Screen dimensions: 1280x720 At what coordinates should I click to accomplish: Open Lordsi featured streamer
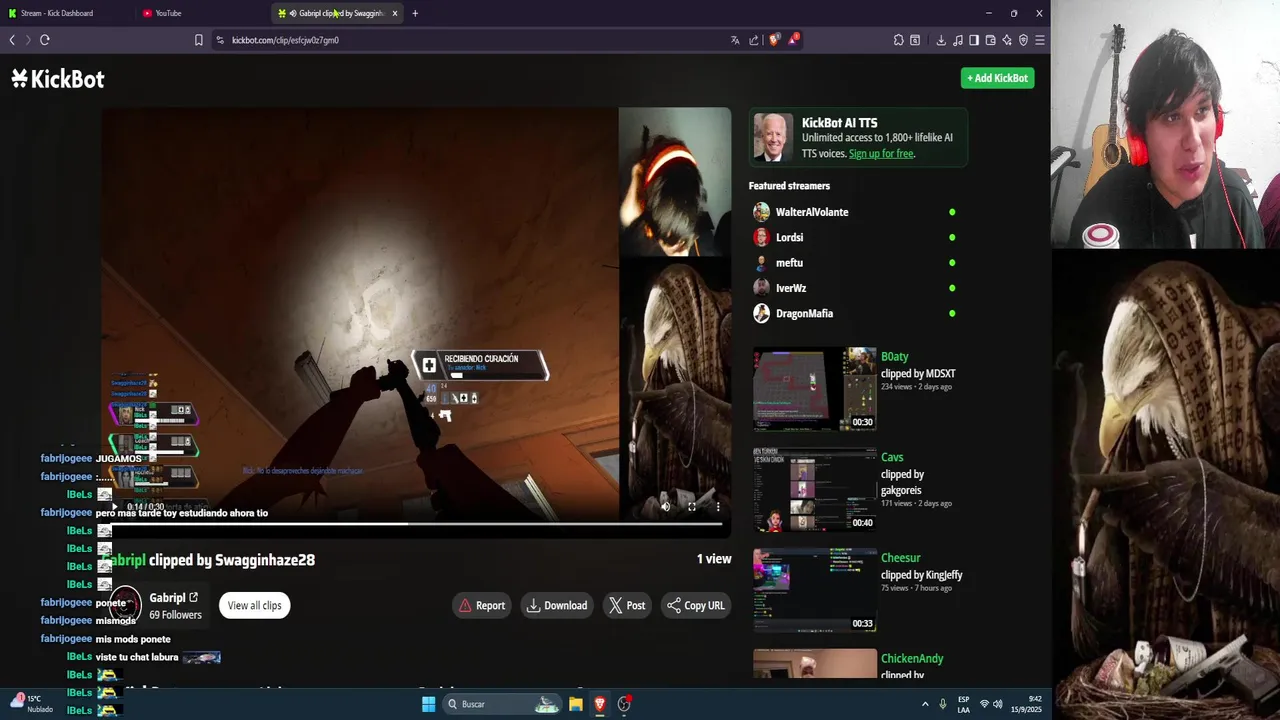789,237
